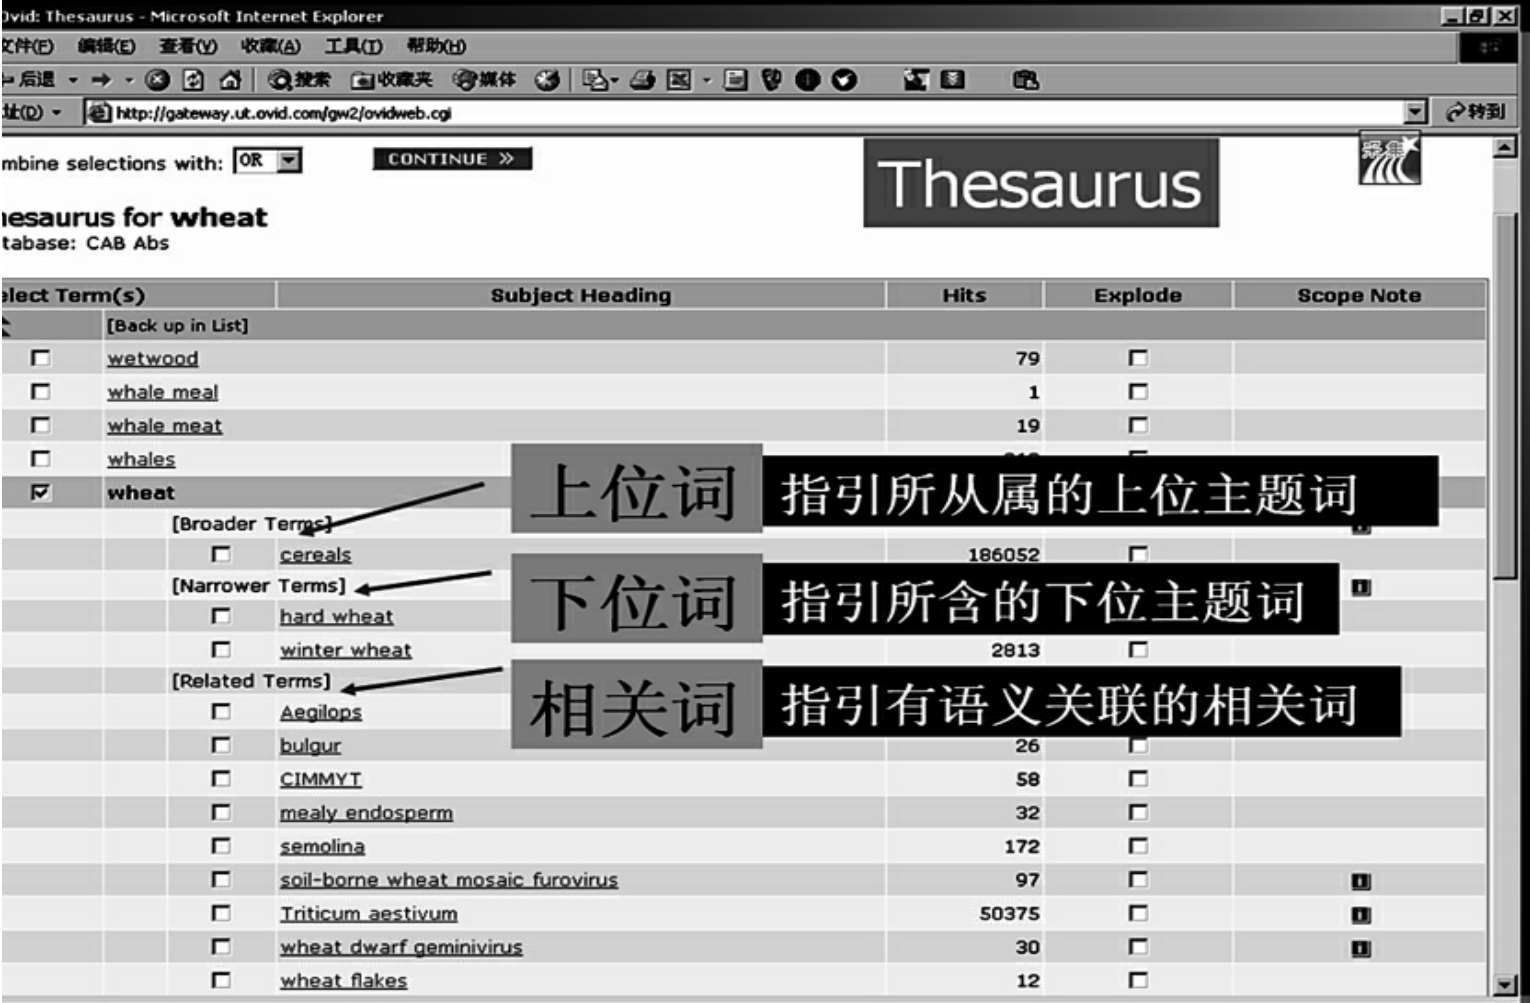Open the 编辑(E) menu
This screenshot has width=1530, height=1003.
[106, 46]
